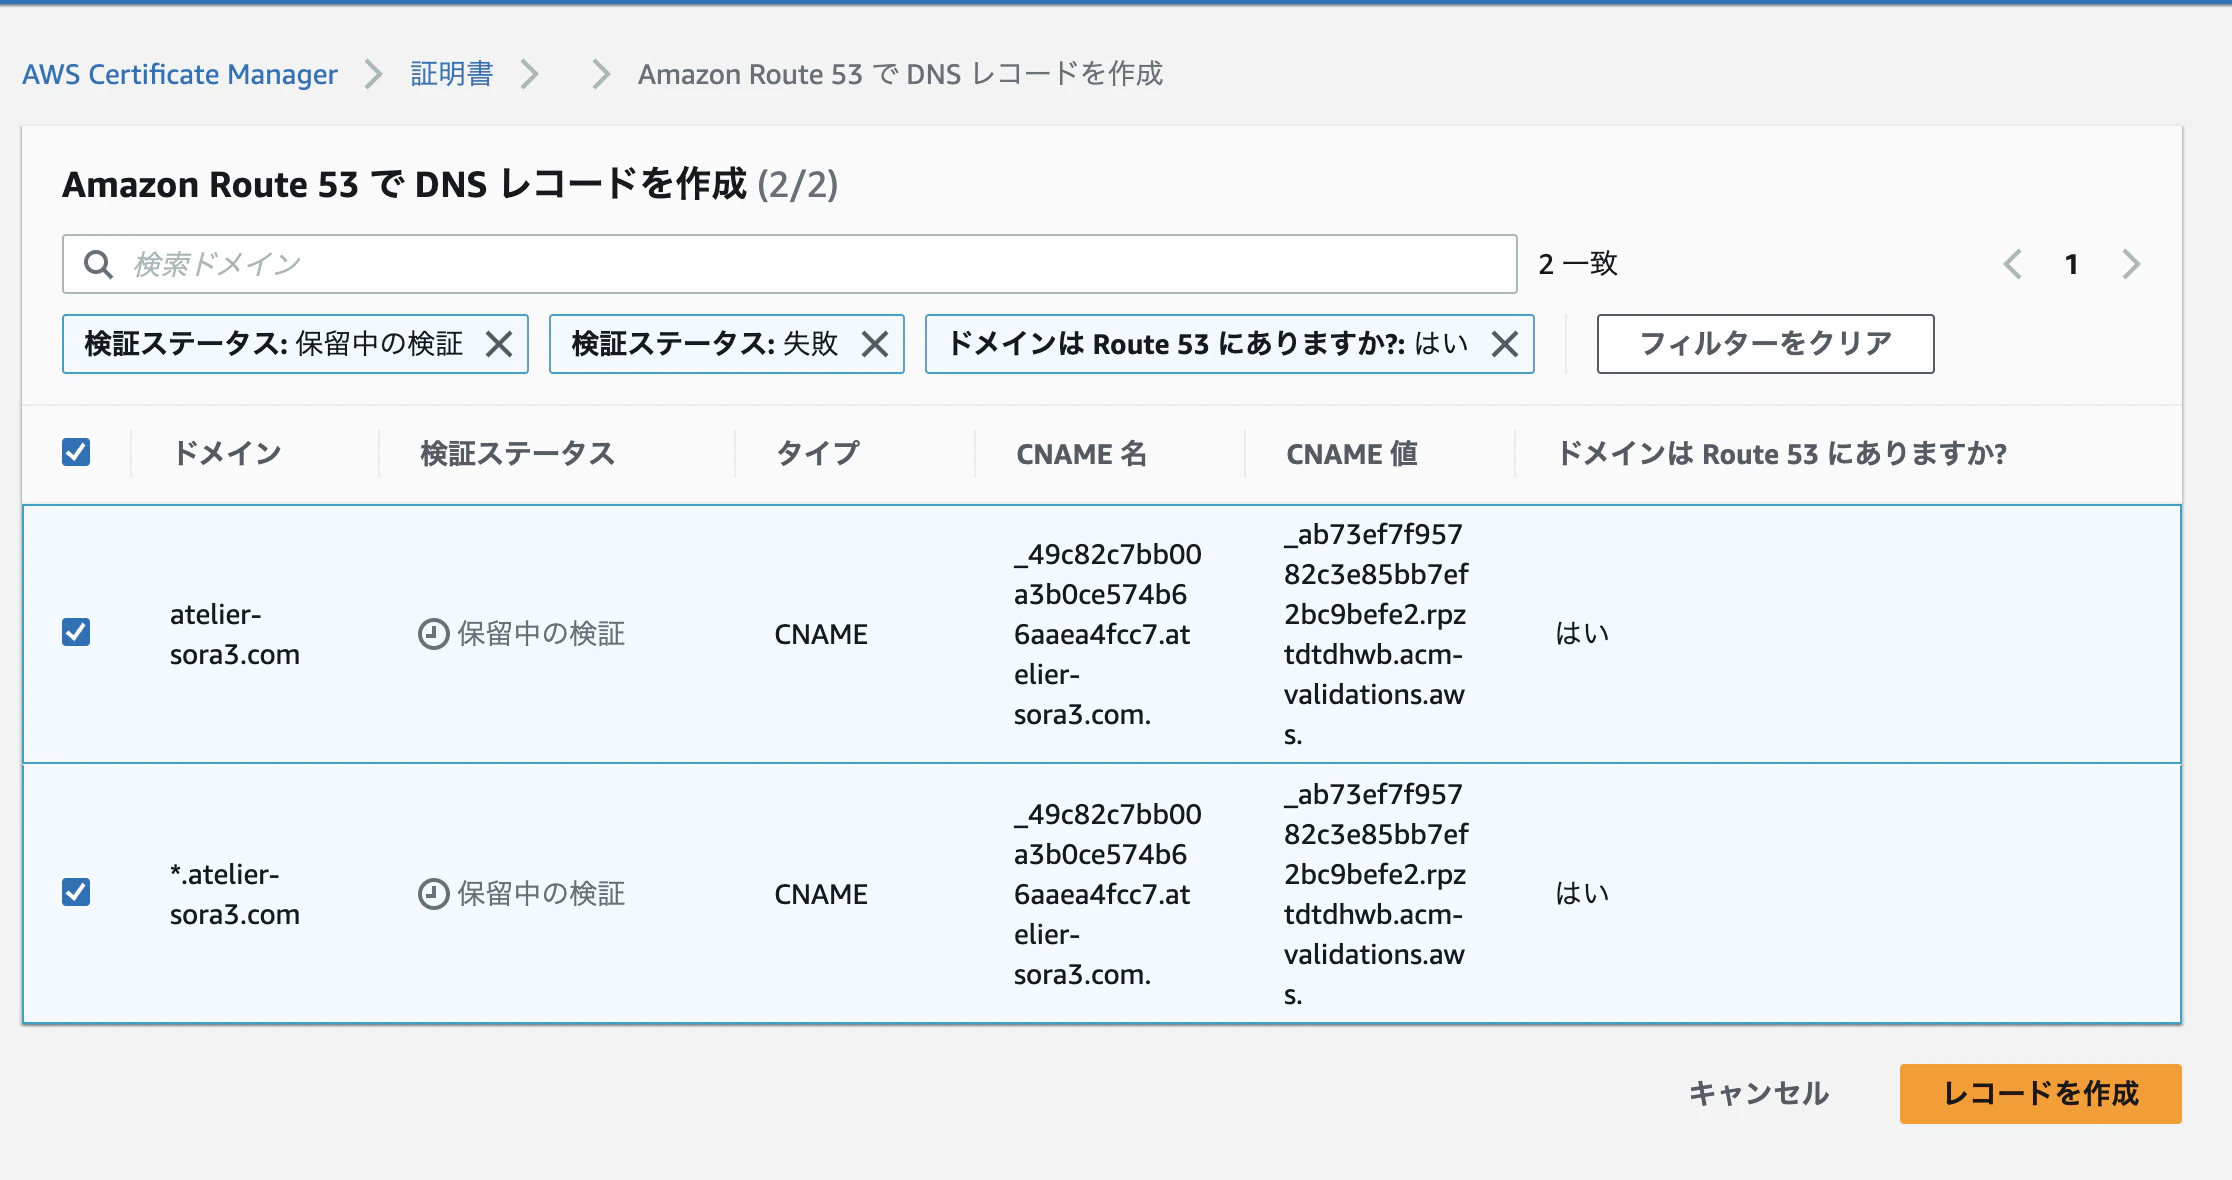The image size is (2232, 1180).
Task: Go to next page arrow
Action: coord(2131,264)
